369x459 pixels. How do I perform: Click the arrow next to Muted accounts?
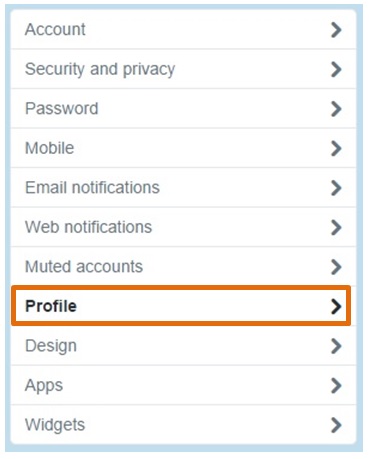(x=336, y=267)
